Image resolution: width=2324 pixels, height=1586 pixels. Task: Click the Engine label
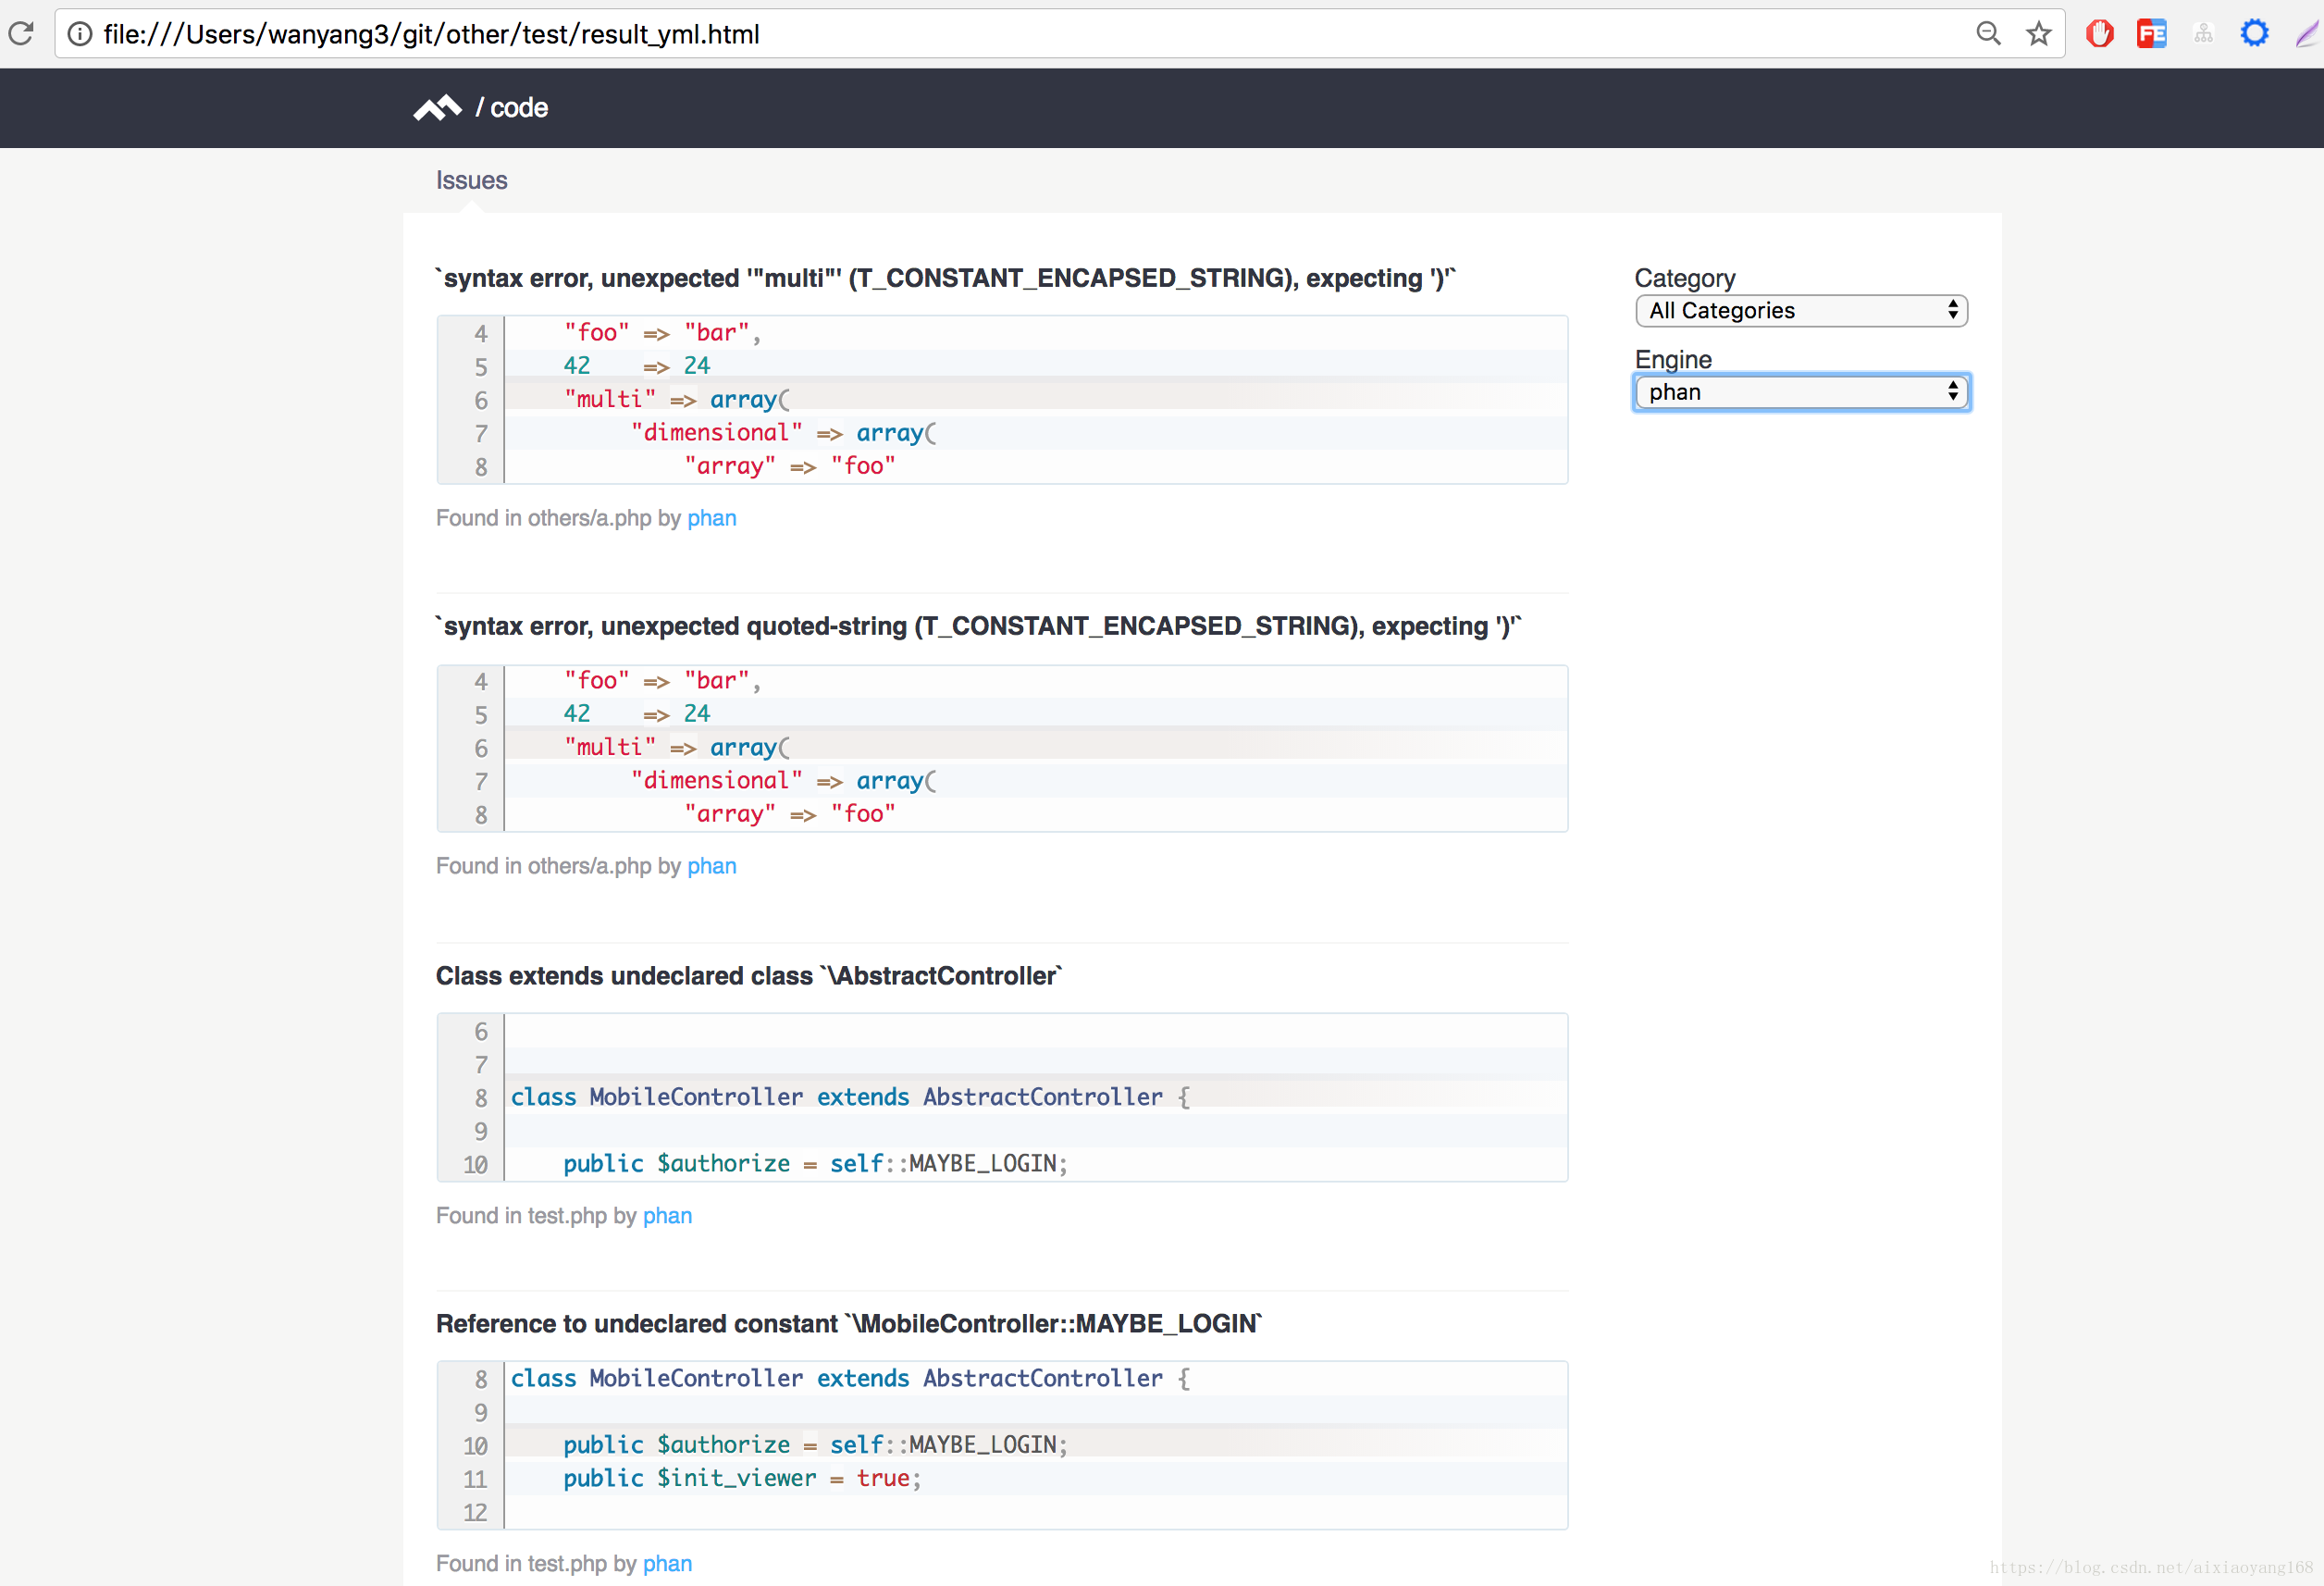click(1673, 359)
